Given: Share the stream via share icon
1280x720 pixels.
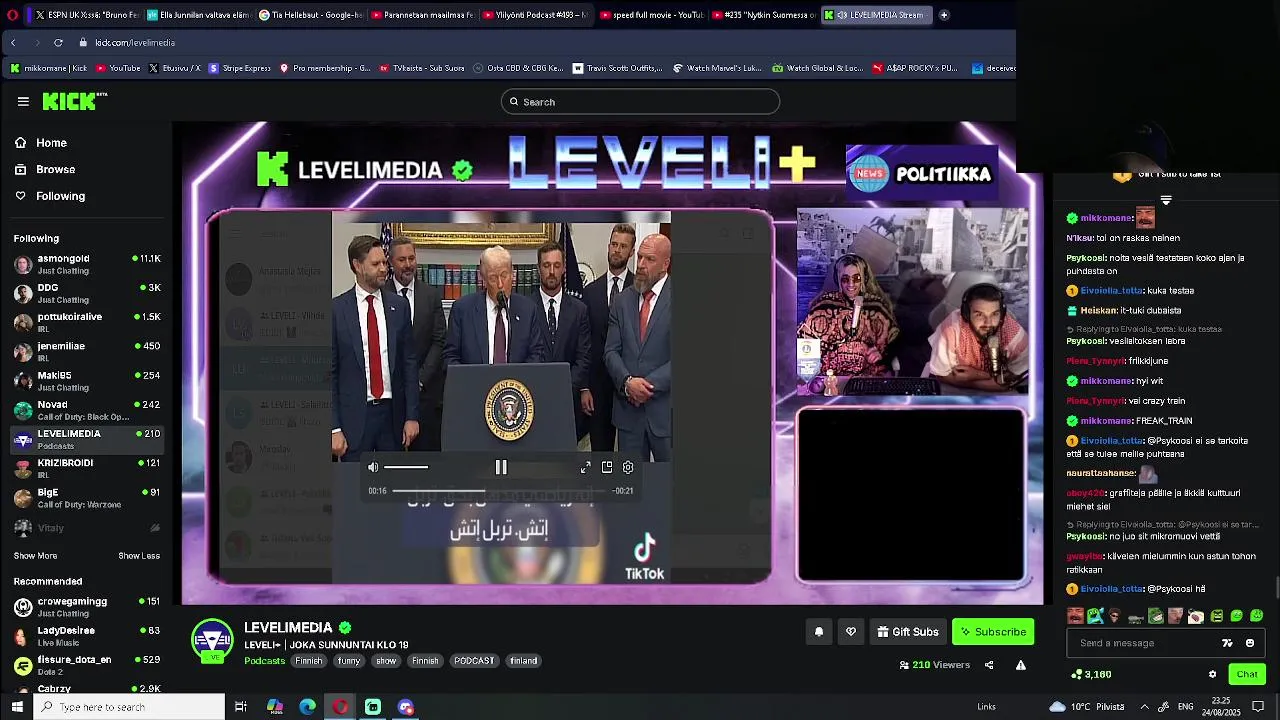Looking at the screenshot, I should point(989,665).
